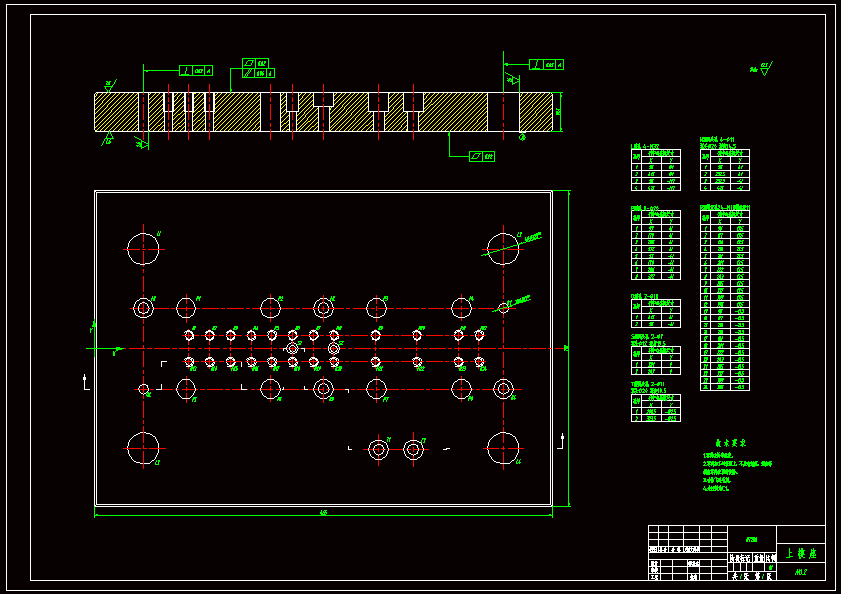Screen dimensions: 841x594
Task: Select the left concentric hole of the bottom pair
Action: pos(378,450)
